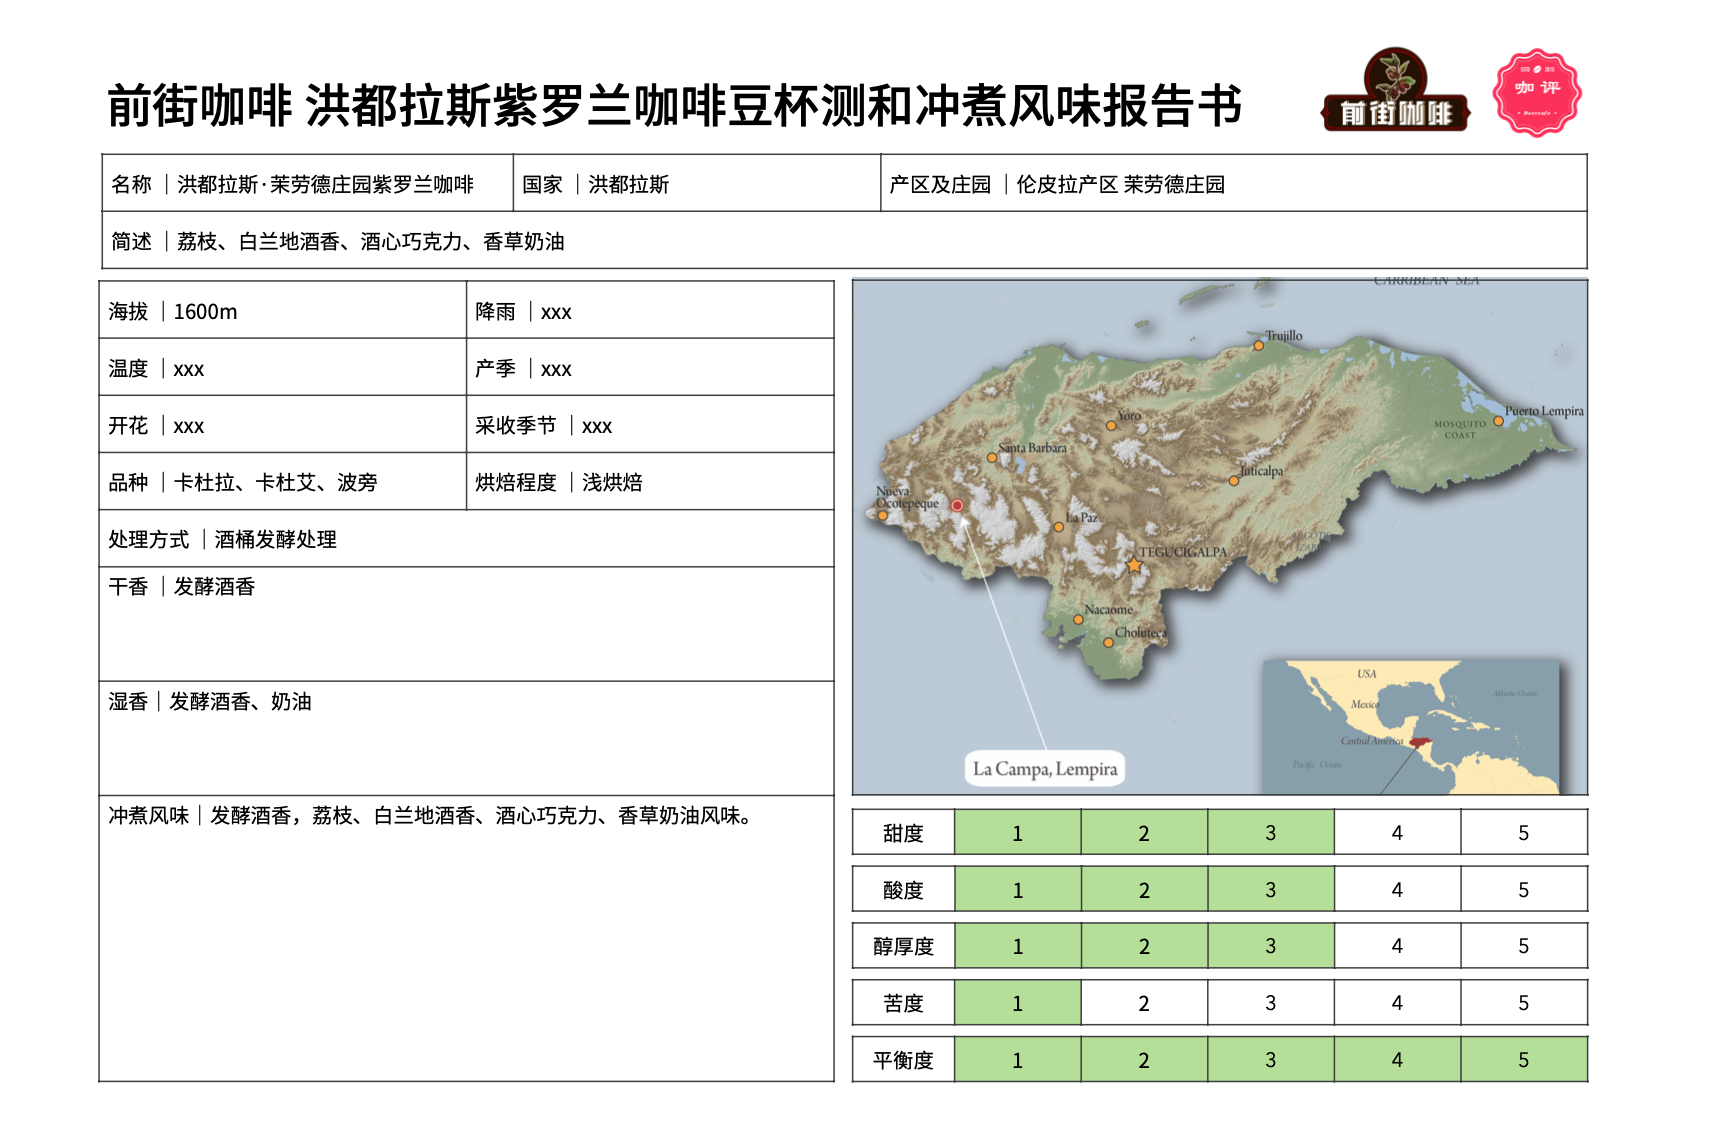Click the 降雨 xxx cell
Viewport: 1712px width, 1137px height.
coord(650,311)
